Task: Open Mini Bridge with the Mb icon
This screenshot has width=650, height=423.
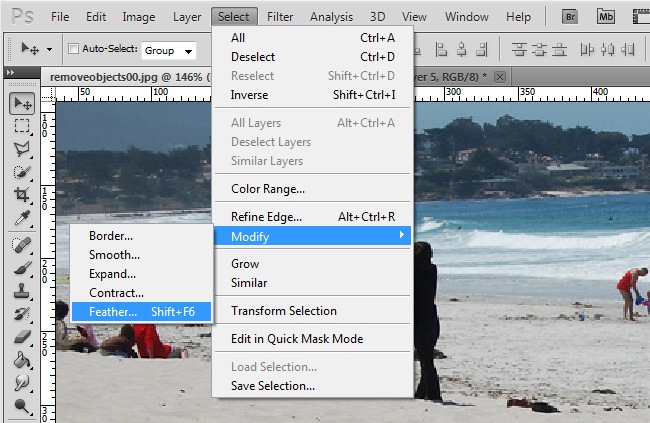Action: 606,16
